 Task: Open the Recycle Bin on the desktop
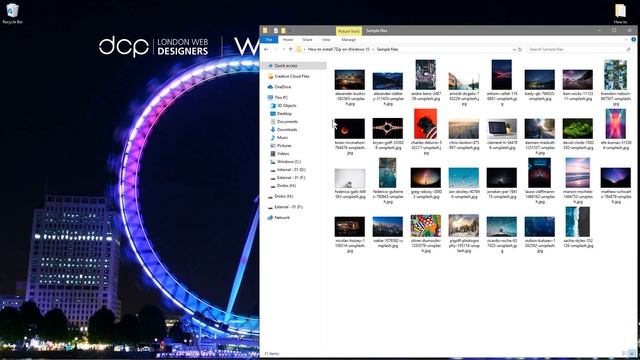tap(12, 13)
